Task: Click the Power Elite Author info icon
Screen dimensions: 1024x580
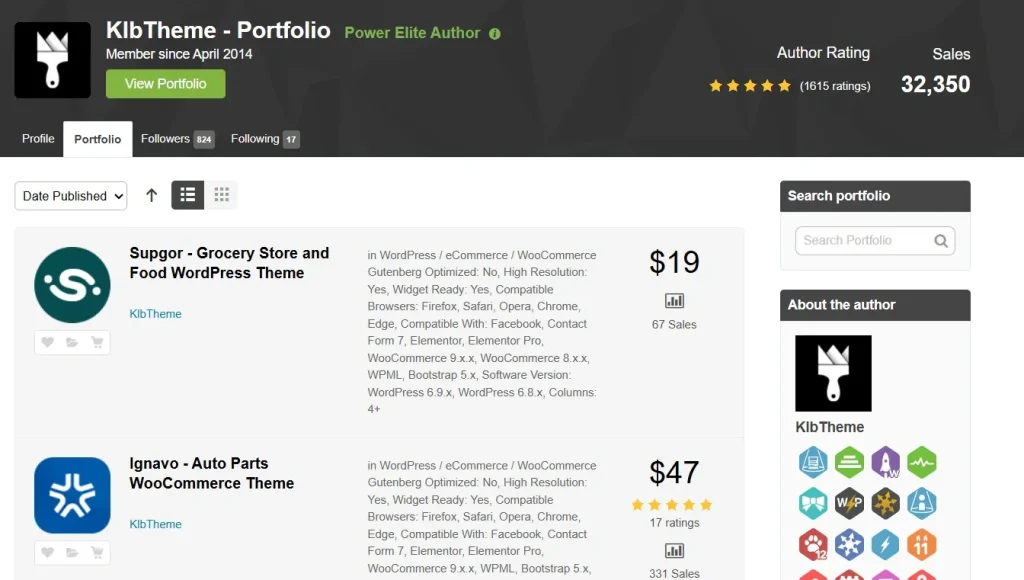Action: tap(495, 33)
